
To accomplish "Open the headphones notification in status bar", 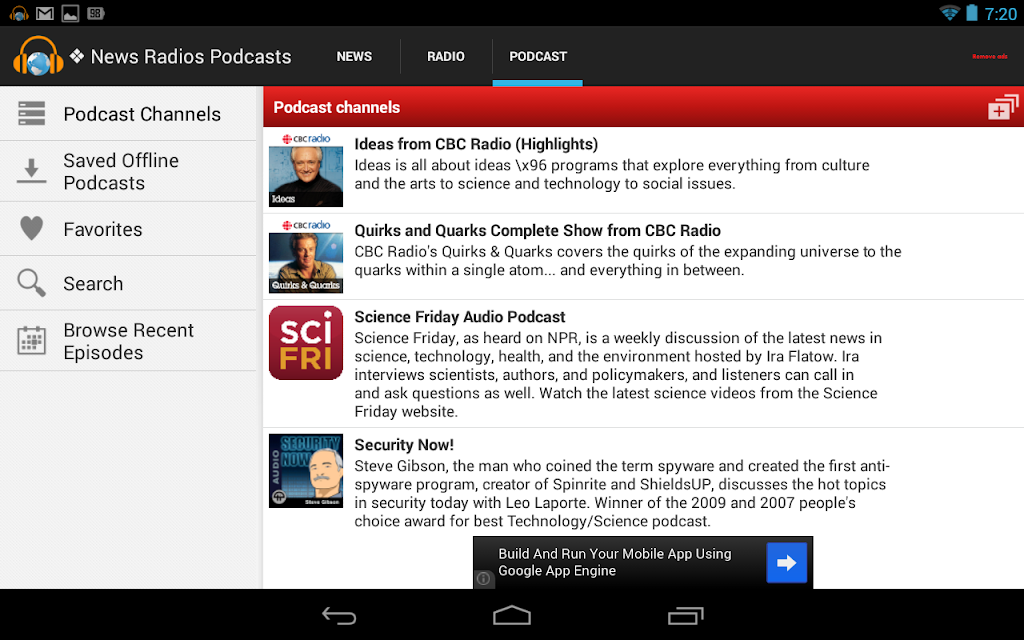I will pyautogui.click(x=19, y=13).
